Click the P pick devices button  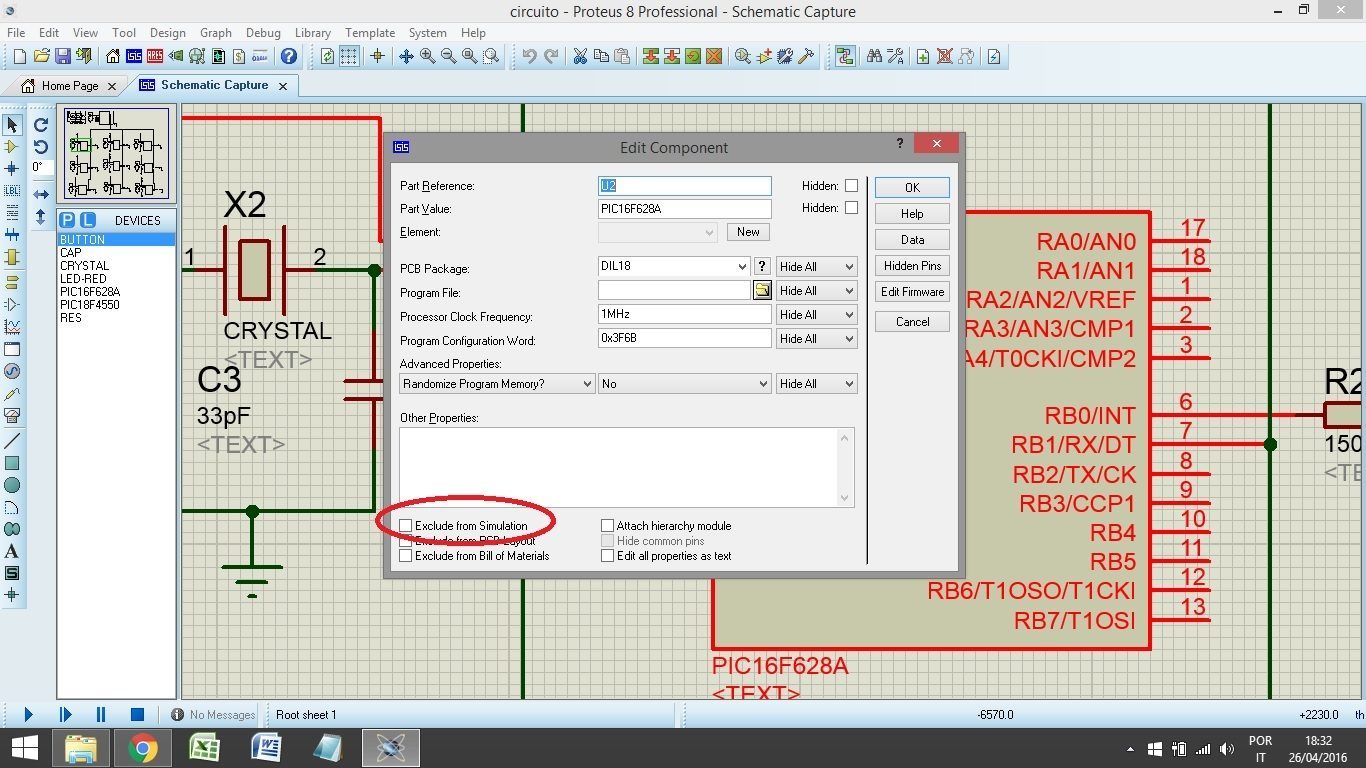tap(67, 220)
